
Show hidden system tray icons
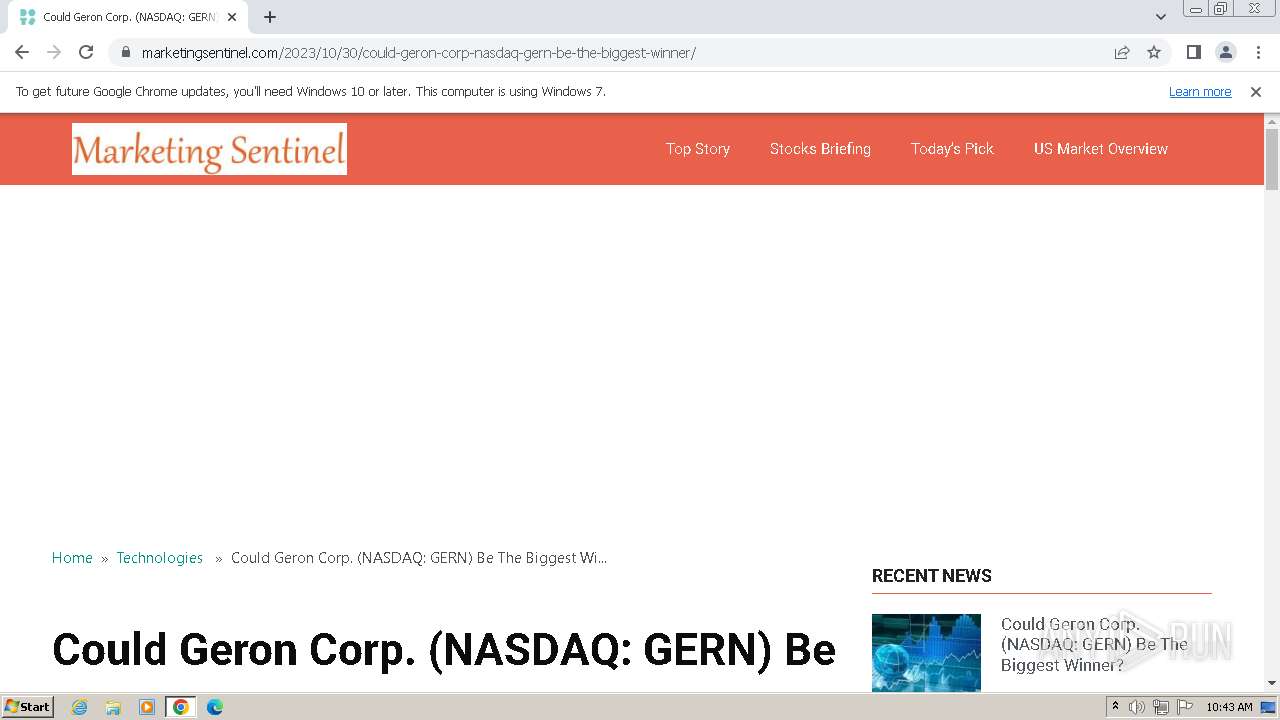[x=1115, y=707]
